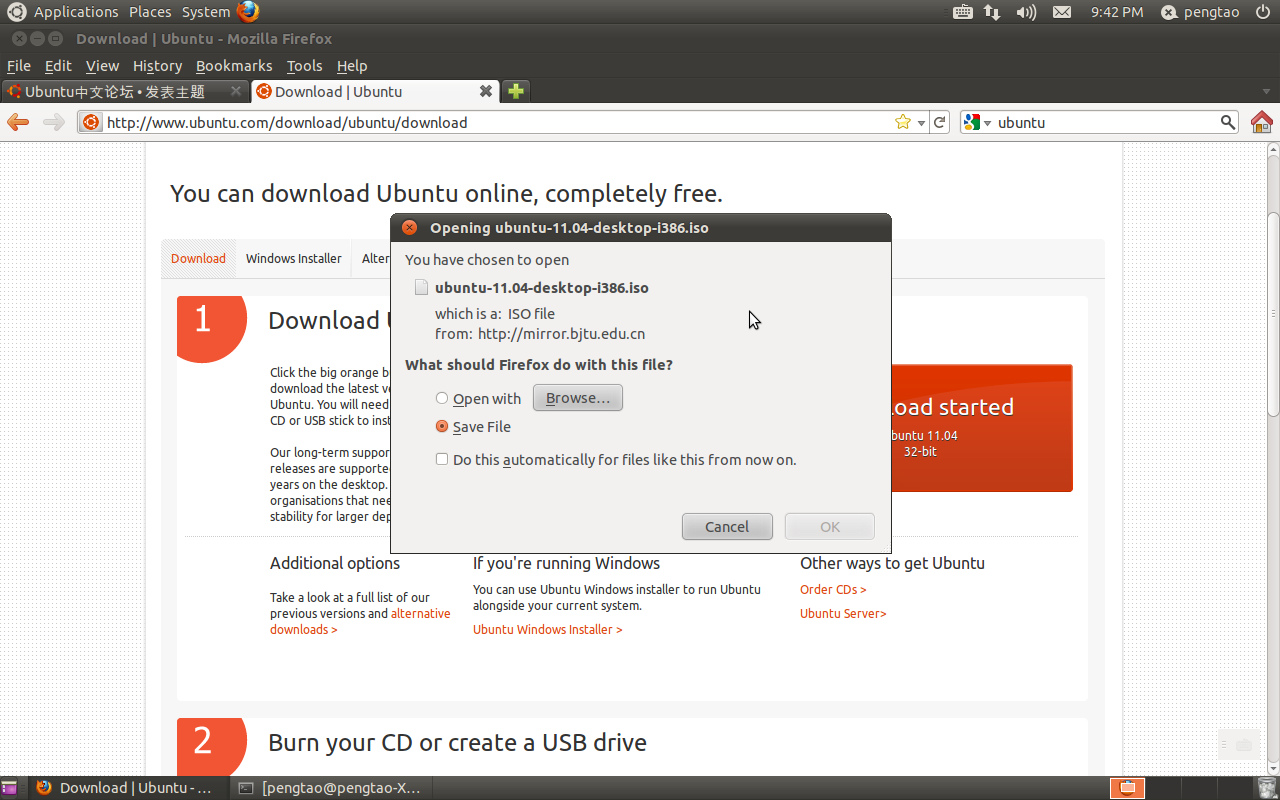Open the Help menu
Viewport: 1280px width, 800px height.
click(352, 66)
